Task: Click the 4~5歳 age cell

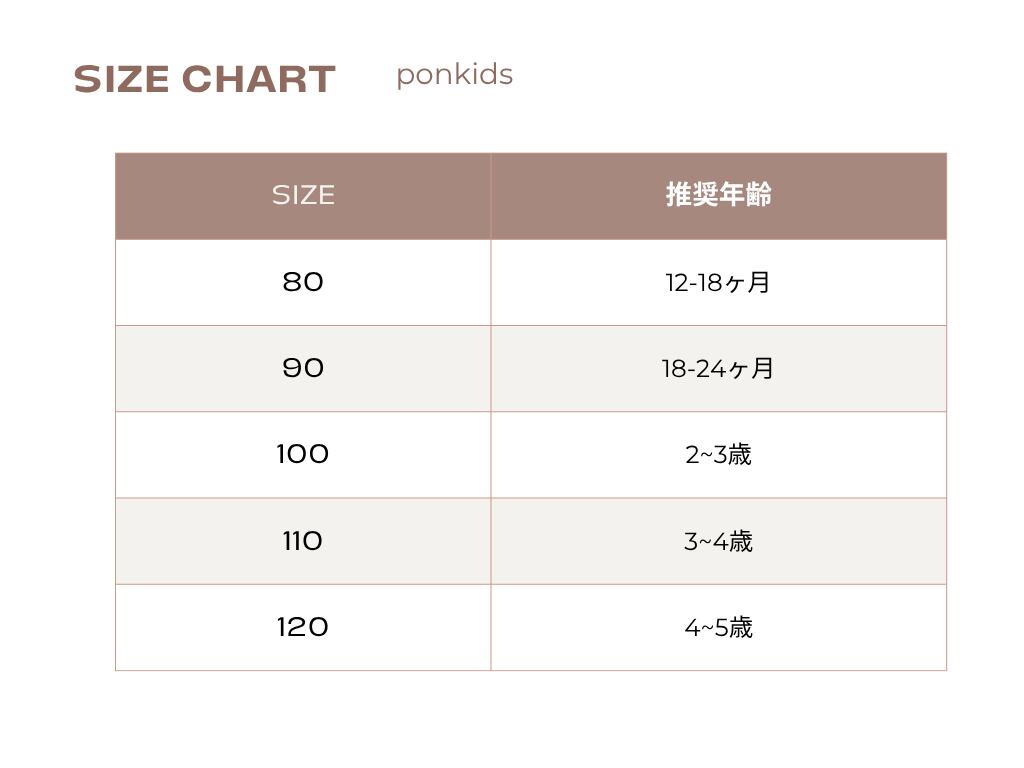Action: tap(718, 627)
